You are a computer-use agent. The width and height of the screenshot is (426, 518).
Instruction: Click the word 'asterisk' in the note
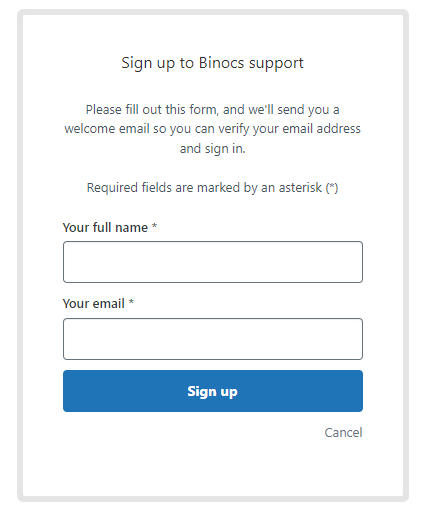[300, 188]
